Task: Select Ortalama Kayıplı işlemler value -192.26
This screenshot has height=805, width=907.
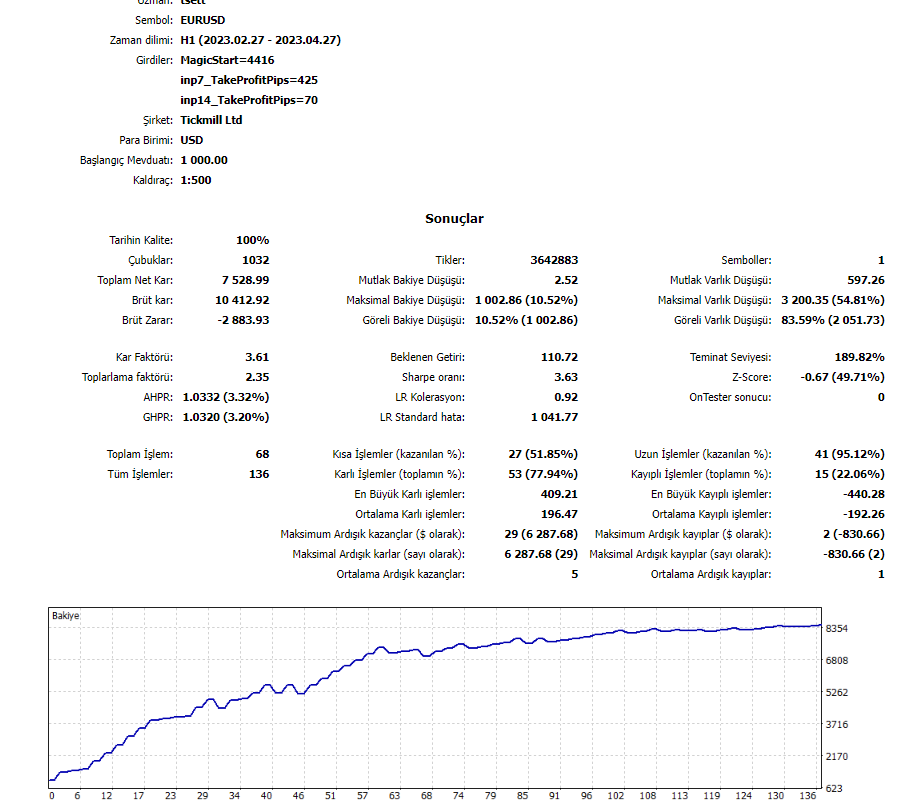Action: 864,514
